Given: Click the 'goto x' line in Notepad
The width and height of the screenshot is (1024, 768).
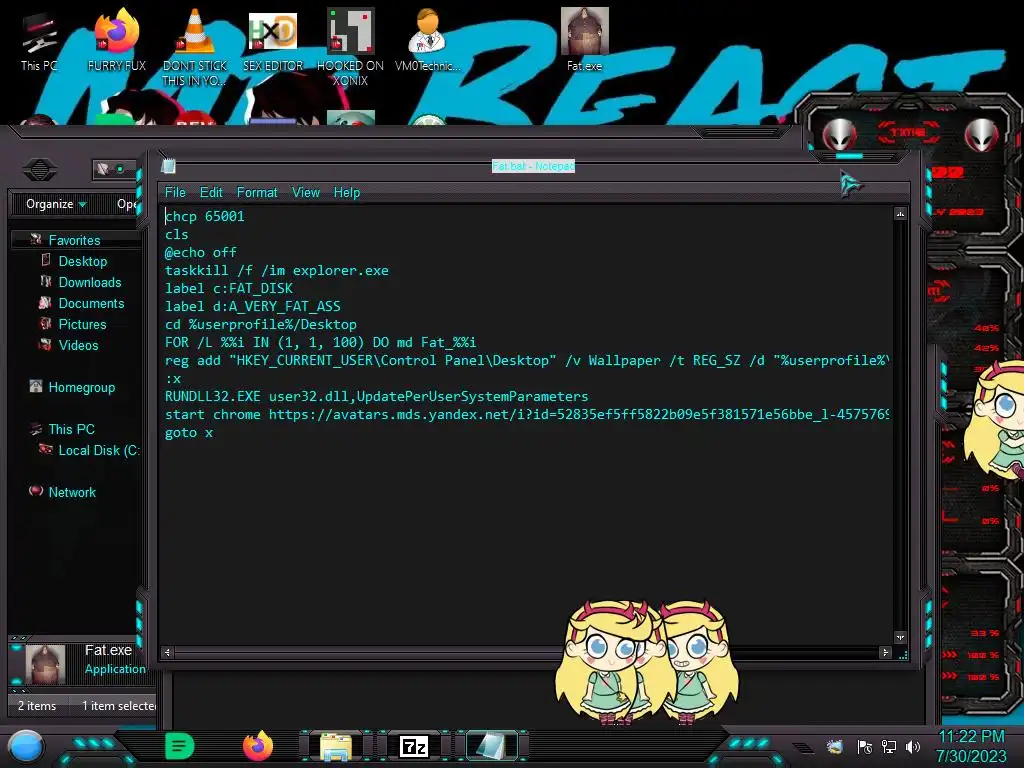Looking at the screenshot, I should tap(189, 432).
